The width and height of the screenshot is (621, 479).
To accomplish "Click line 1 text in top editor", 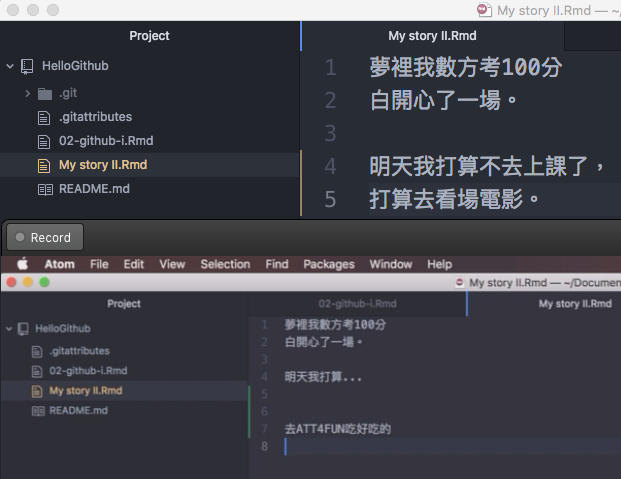I will [465, 67].
